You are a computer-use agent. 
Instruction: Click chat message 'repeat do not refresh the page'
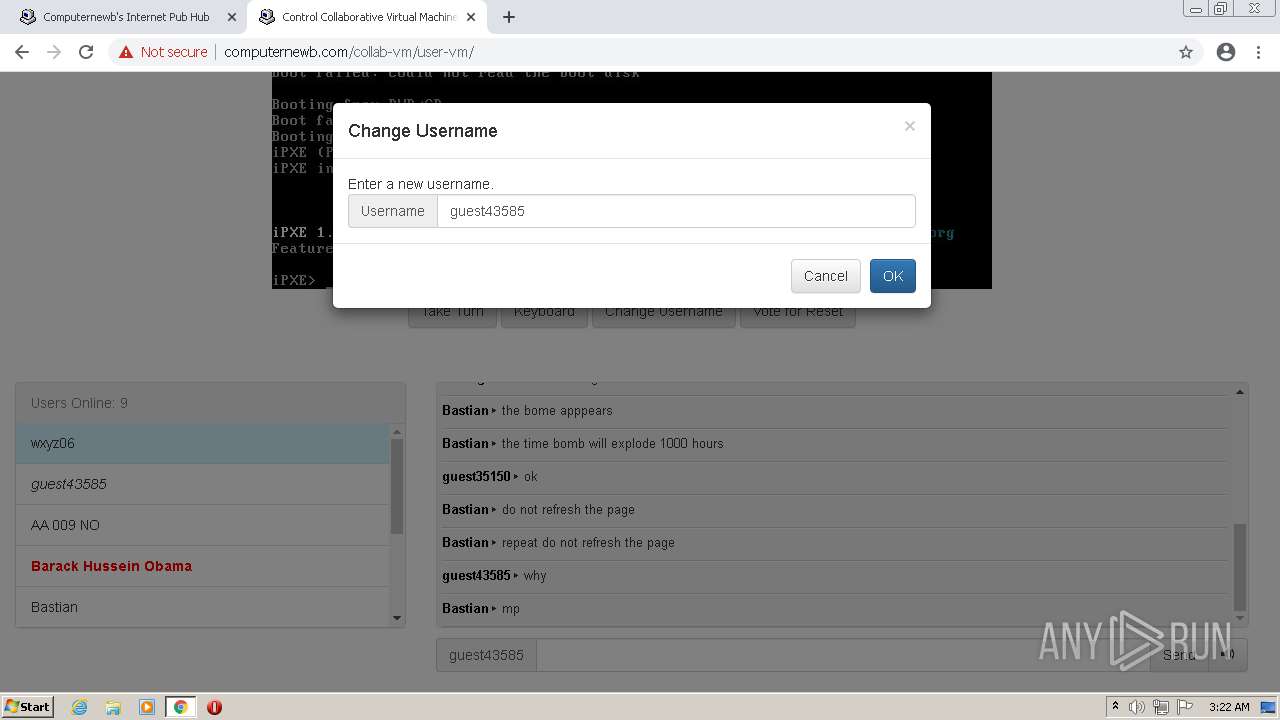[x=588, y=542]
